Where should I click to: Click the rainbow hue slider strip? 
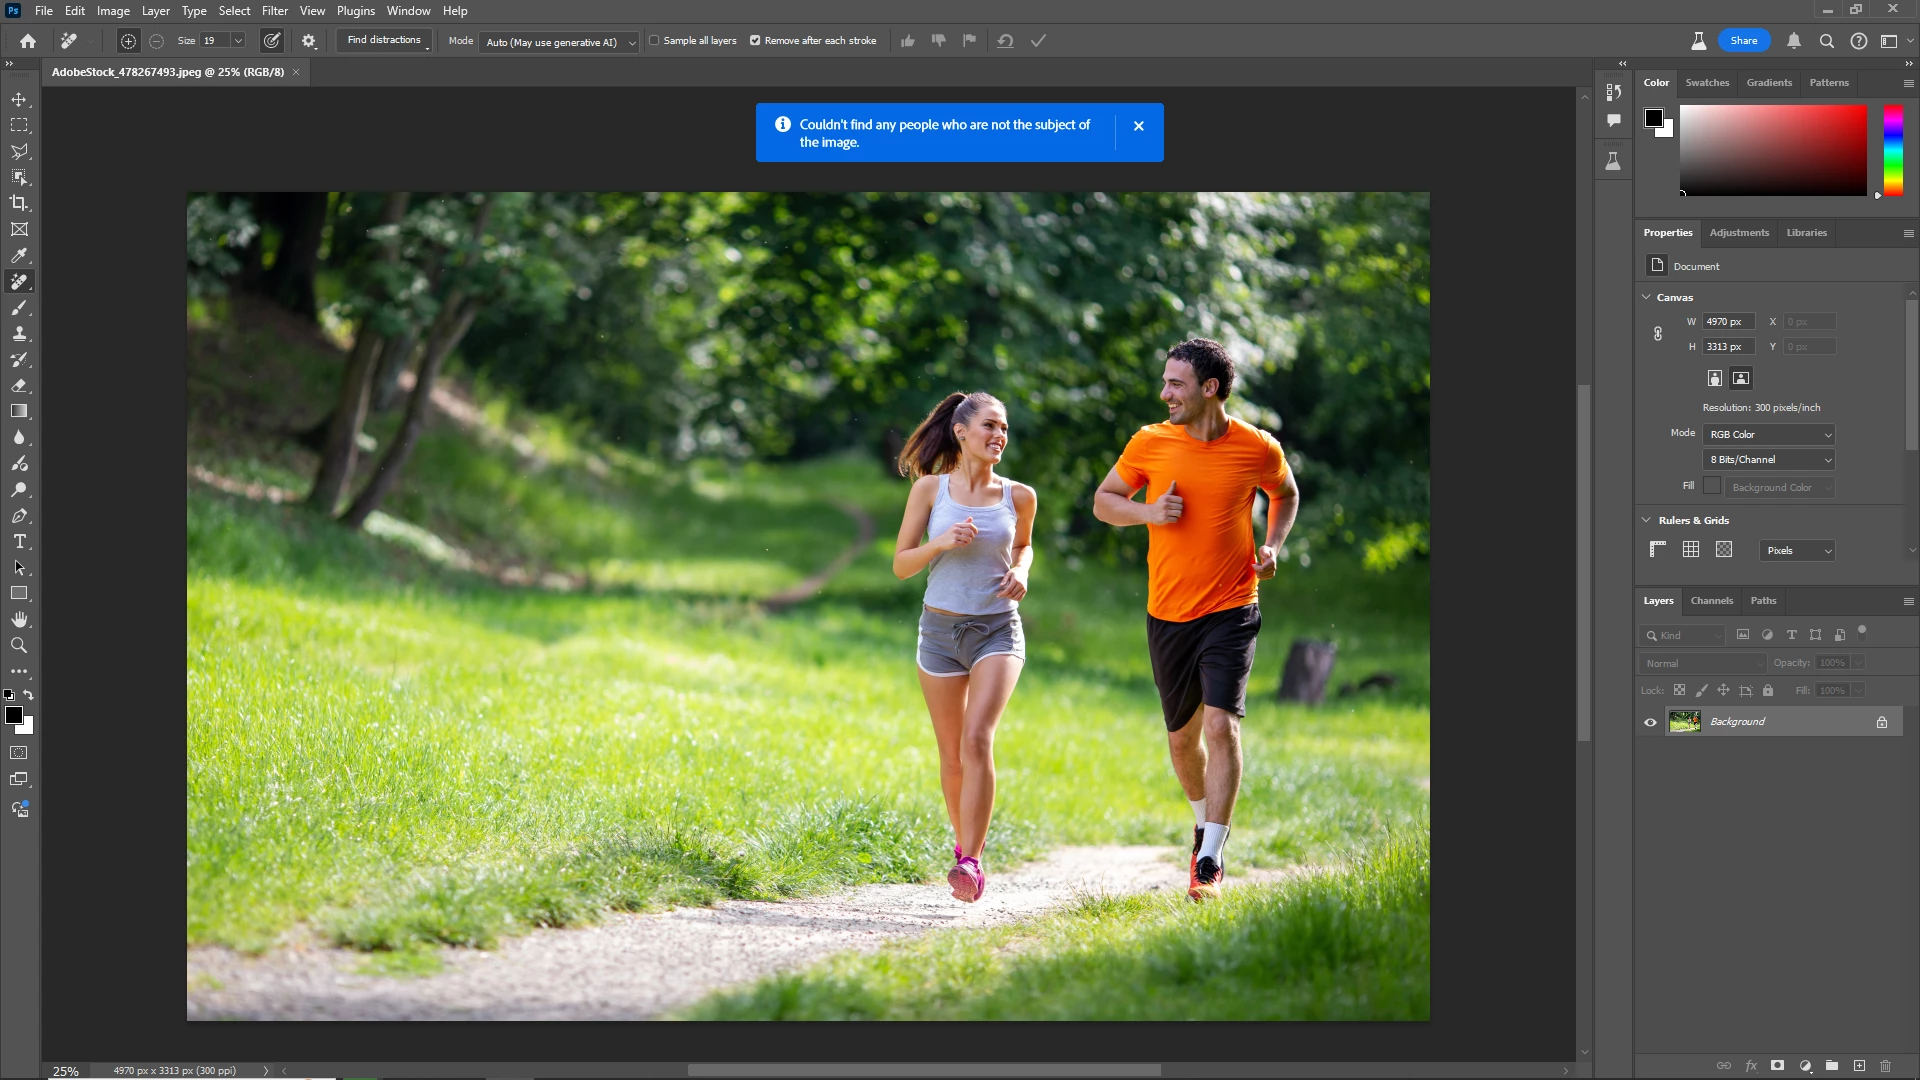click(1892, 150)
